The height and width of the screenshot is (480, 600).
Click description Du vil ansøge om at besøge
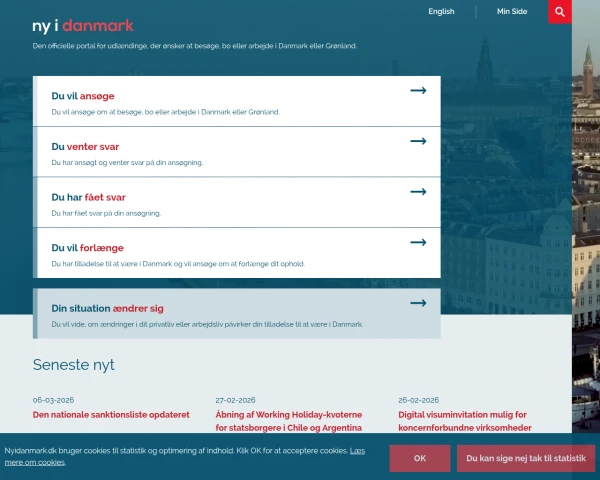coord(166,112)
